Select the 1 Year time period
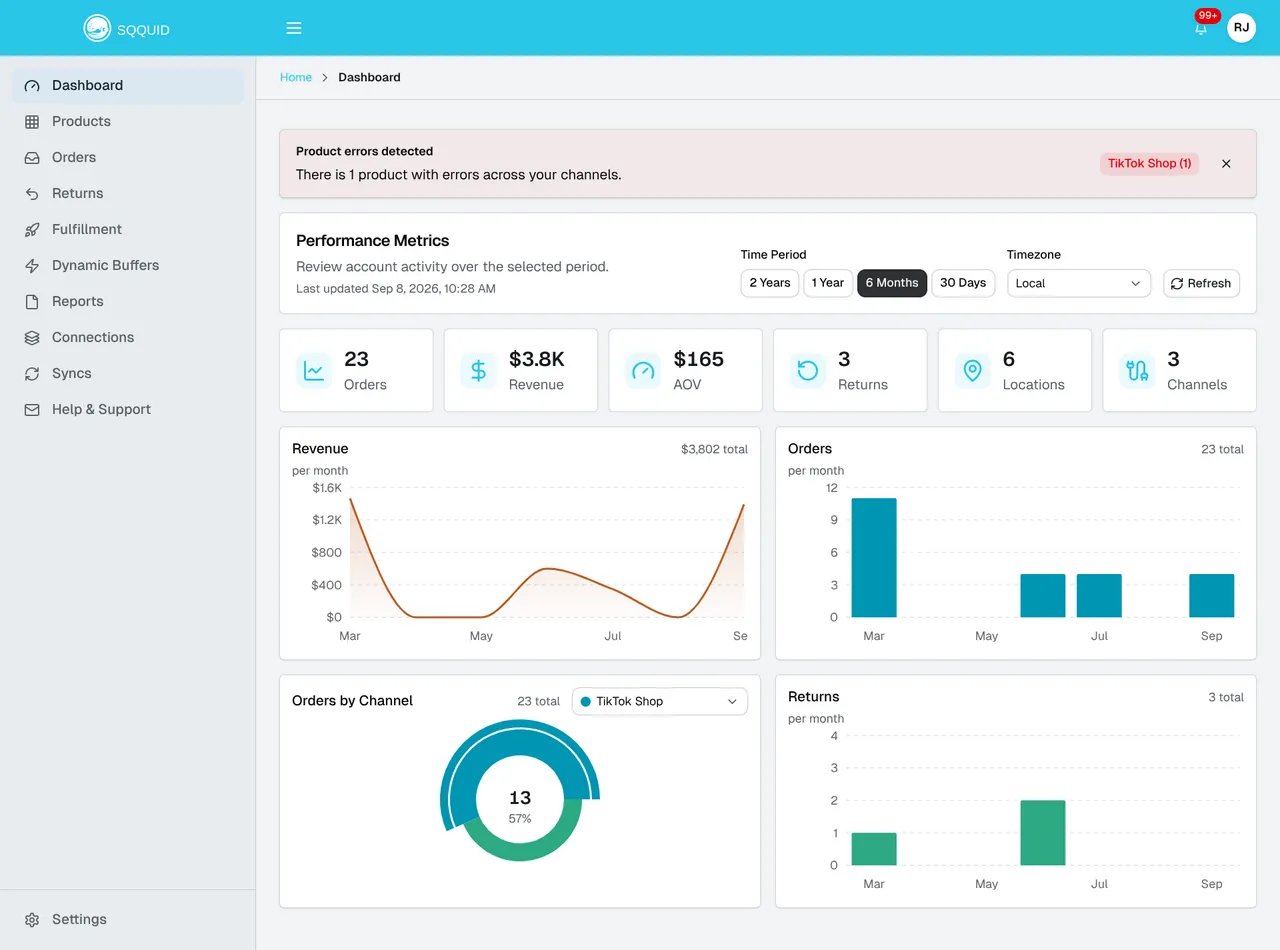This screenshot has height=950, width=1280. coord(828,283)
